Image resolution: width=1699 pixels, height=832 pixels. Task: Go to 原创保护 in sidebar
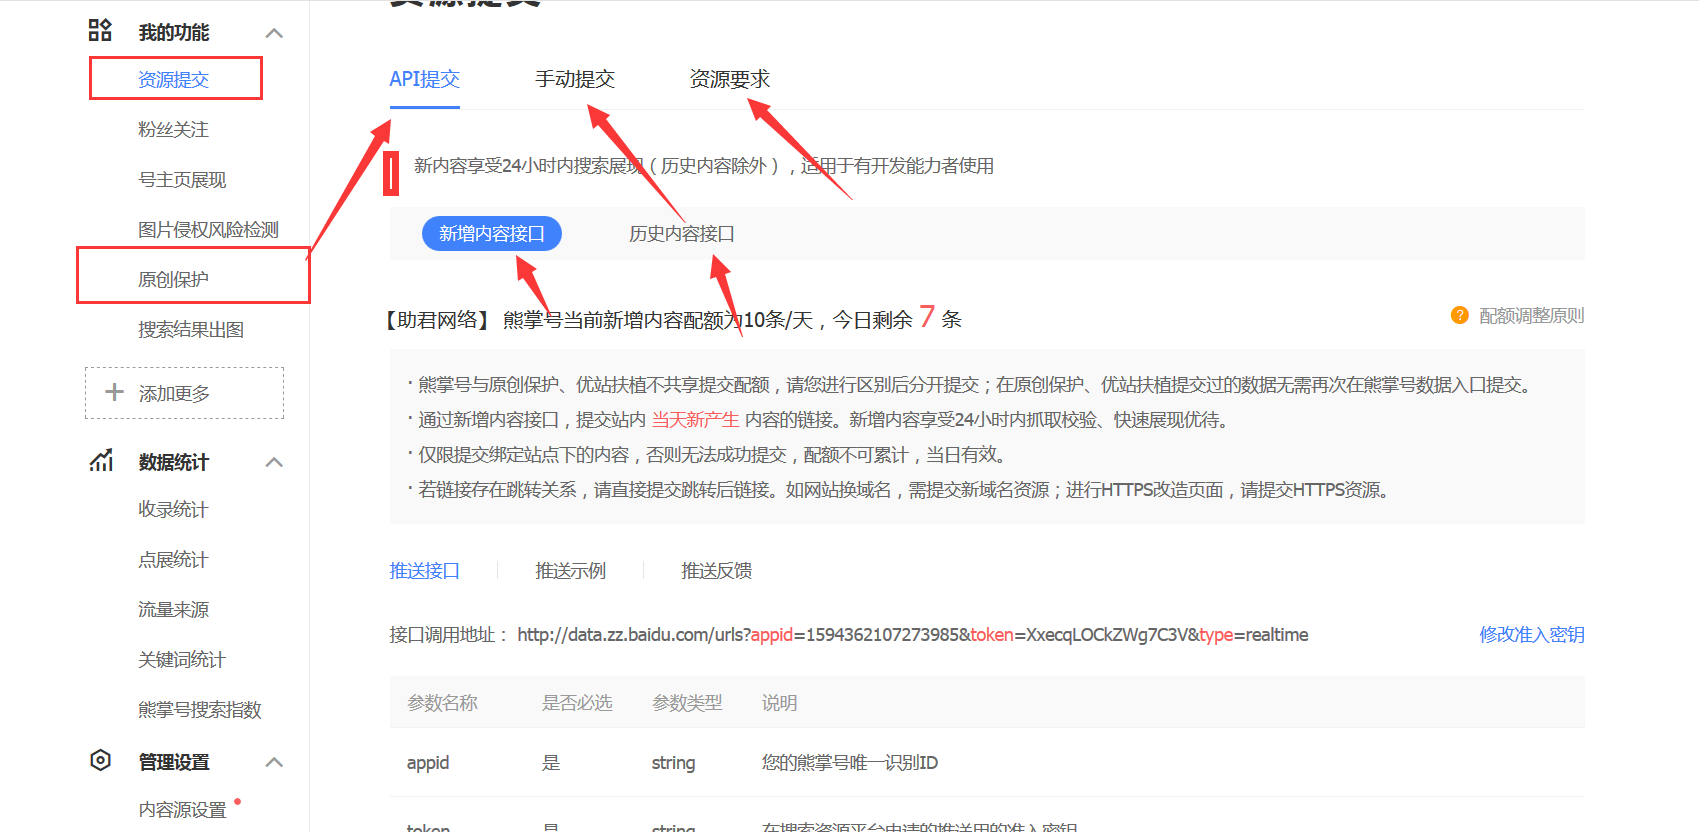[x=173, y=280]
